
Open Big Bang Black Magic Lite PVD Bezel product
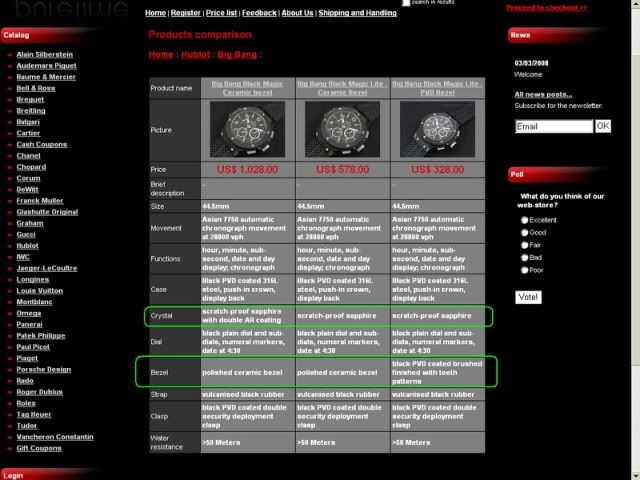click(x=438, y=88)
